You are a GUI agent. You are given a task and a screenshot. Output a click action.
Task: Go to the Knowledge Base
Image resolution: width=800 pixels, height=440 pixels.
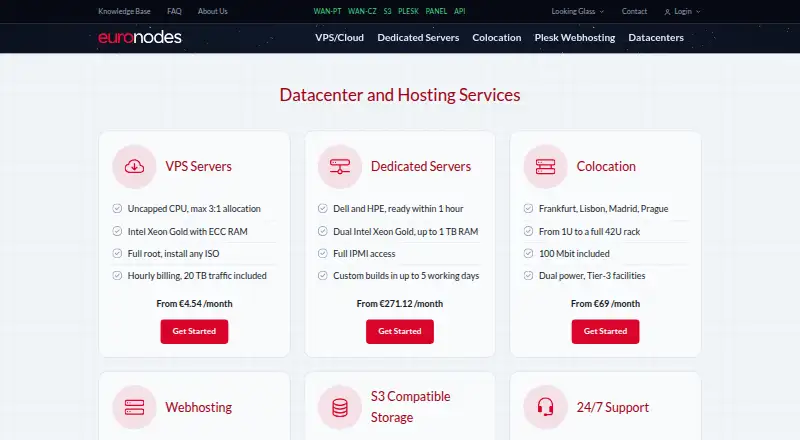[124, 11]
